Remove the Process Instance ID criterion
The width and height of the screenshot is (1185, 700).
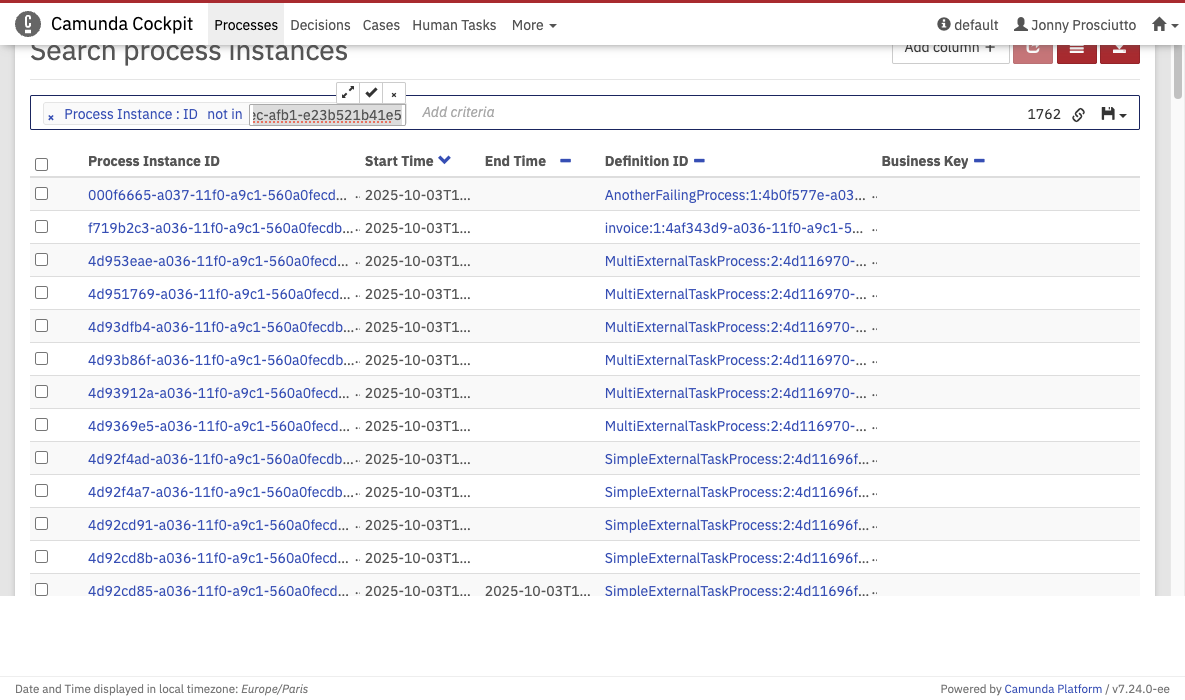(51, 116)
